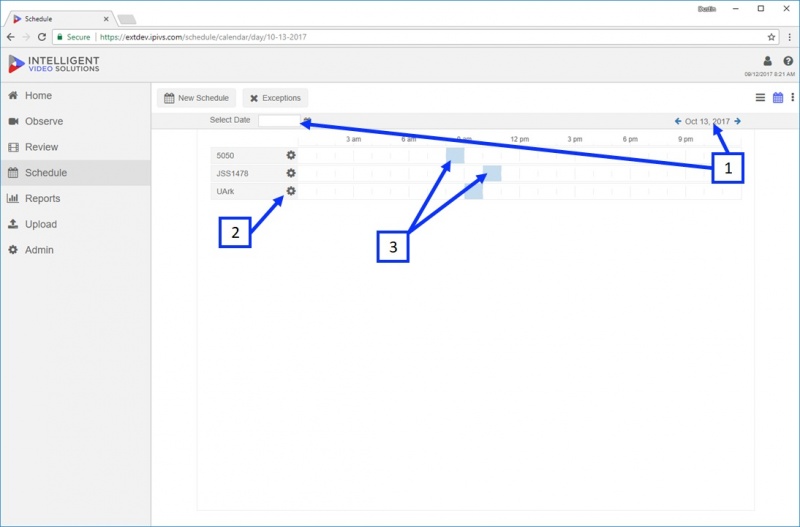
Task: Switch to list view icon
Action: pos(760,97)
